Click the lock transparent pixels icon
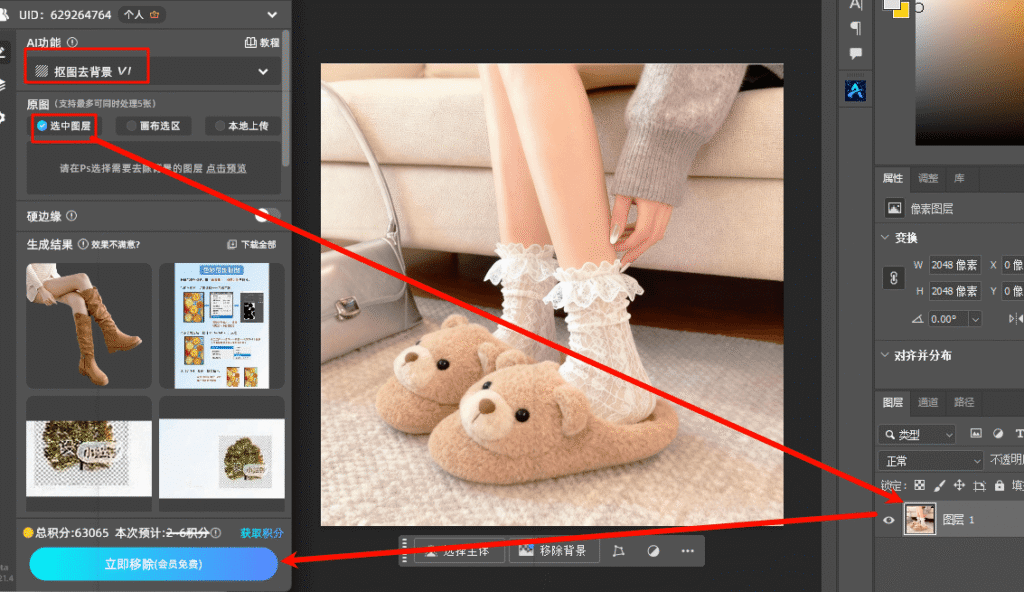Image resolution: width=1024 pixels, height=592 pixels. pos(919,485)
